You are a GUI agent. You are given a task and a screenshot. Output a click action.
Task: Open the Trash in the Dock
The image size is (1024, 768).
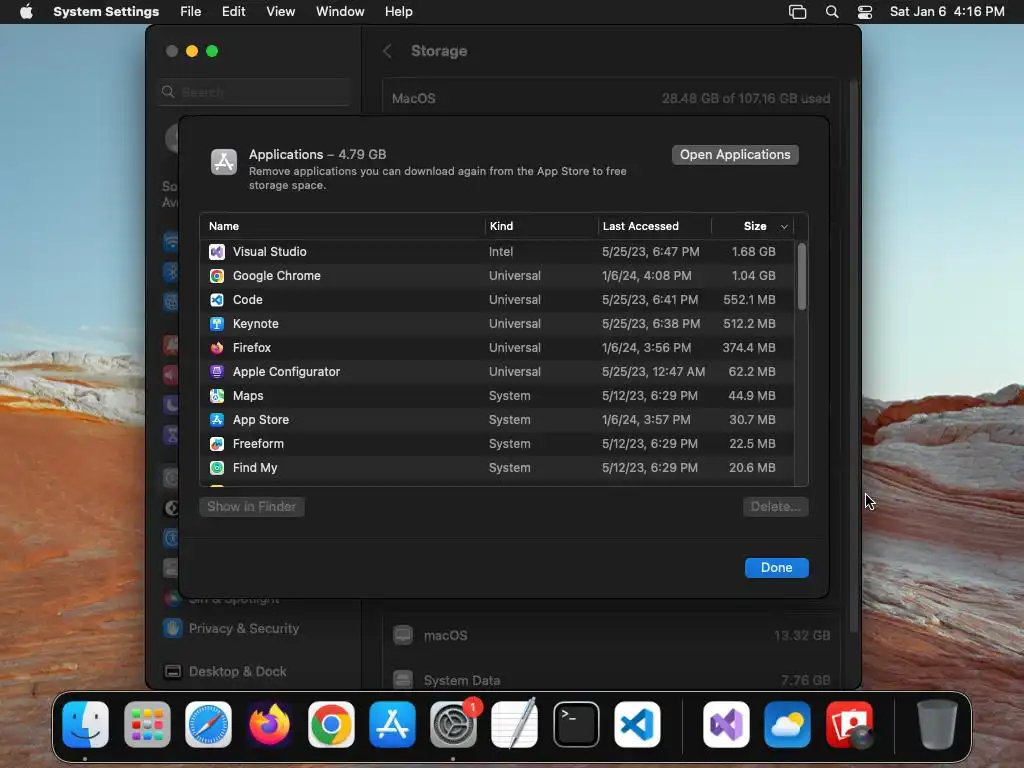(937, 724)
